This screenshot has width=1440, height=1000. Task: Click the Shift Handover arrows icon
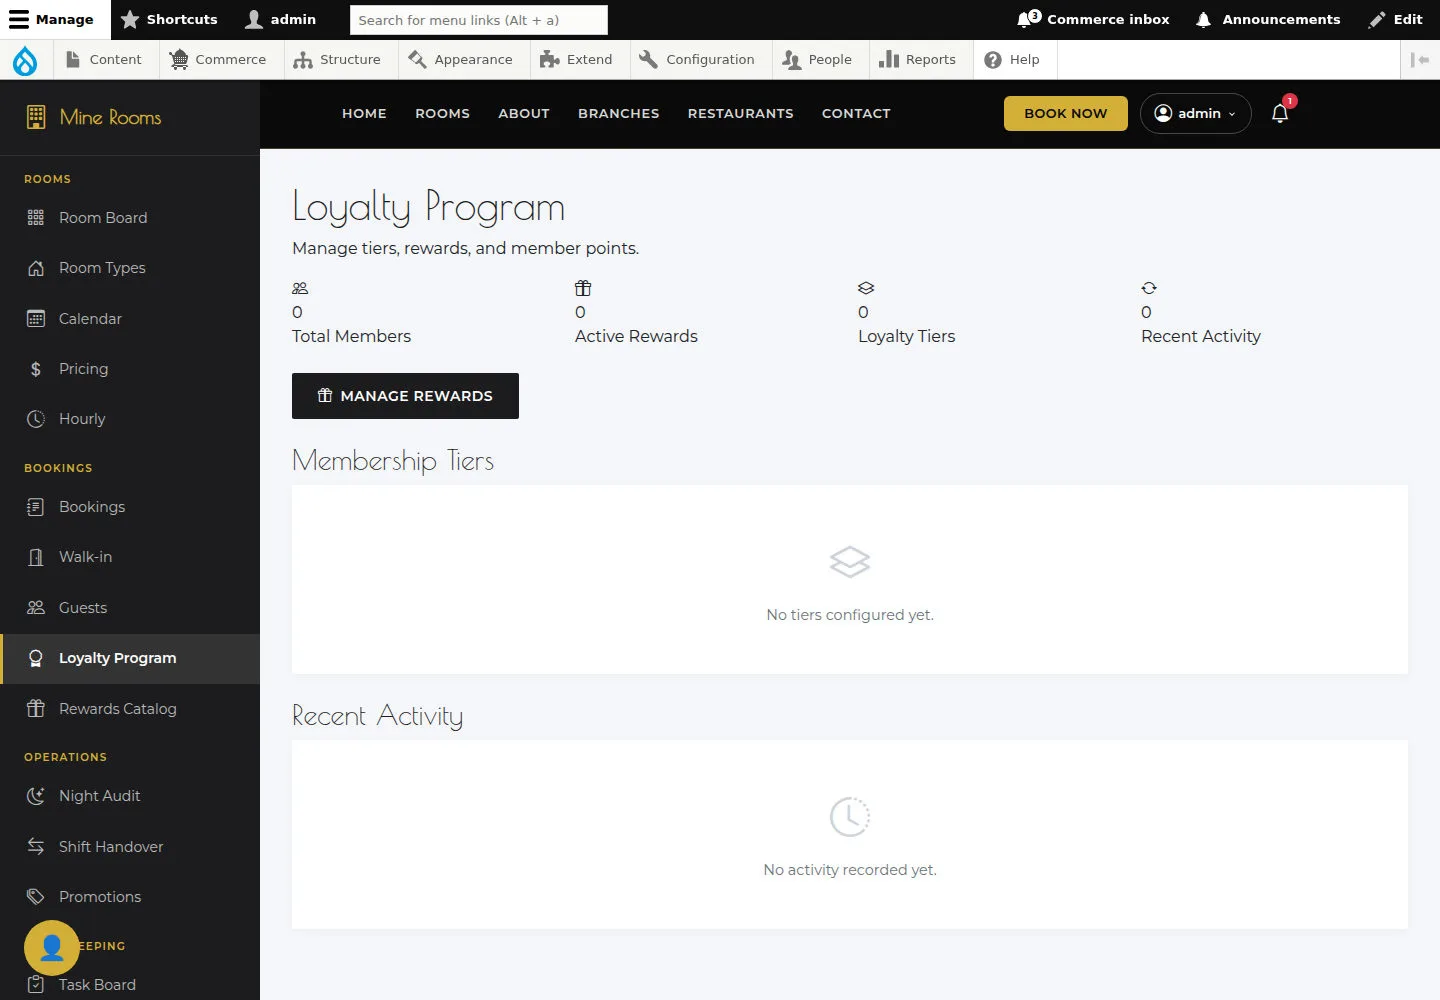pos(36,846)
